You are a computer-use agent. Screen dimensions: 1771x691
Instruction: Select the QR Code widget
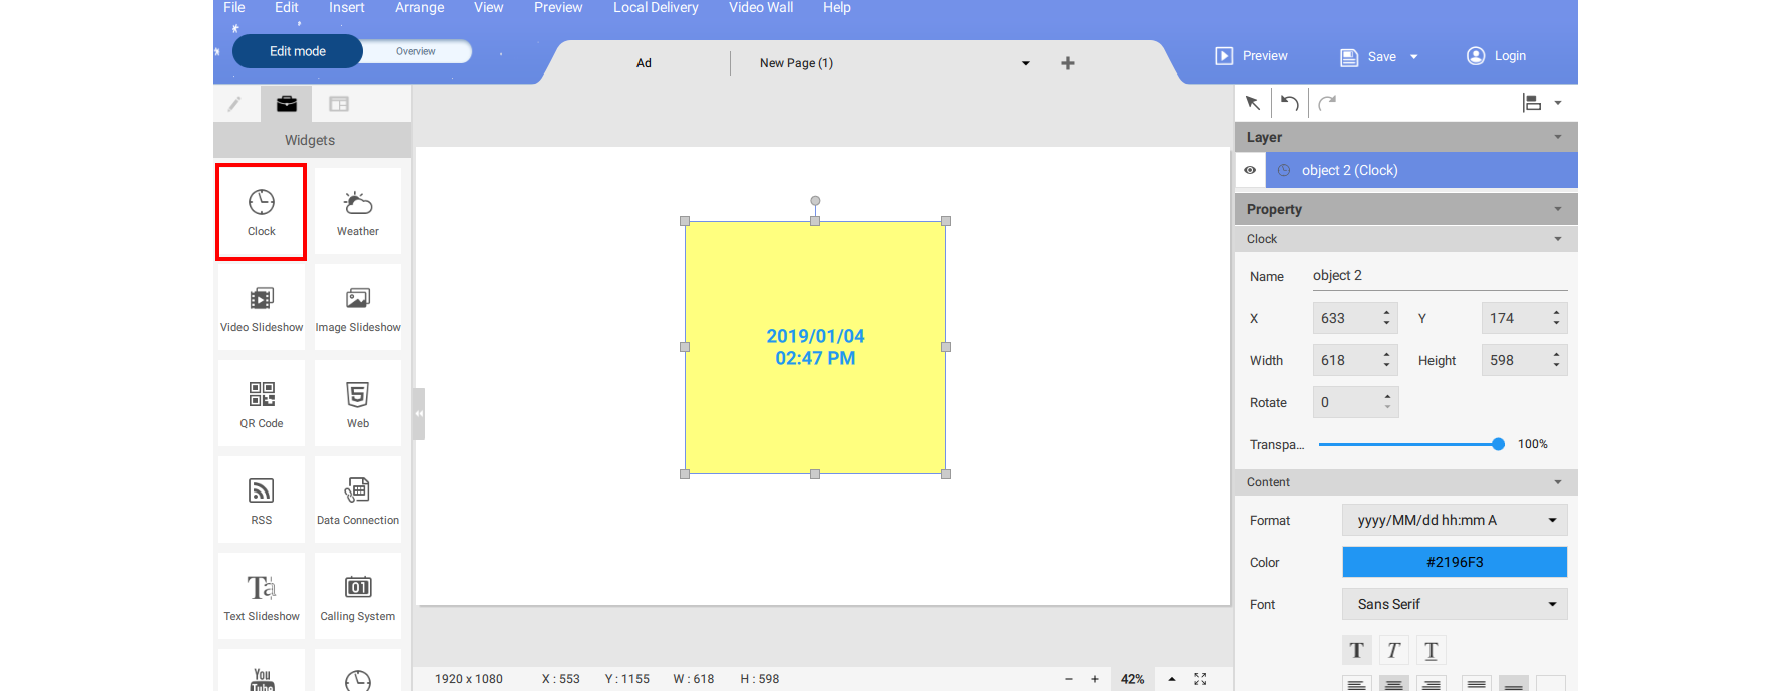click(x=261, y=404)
